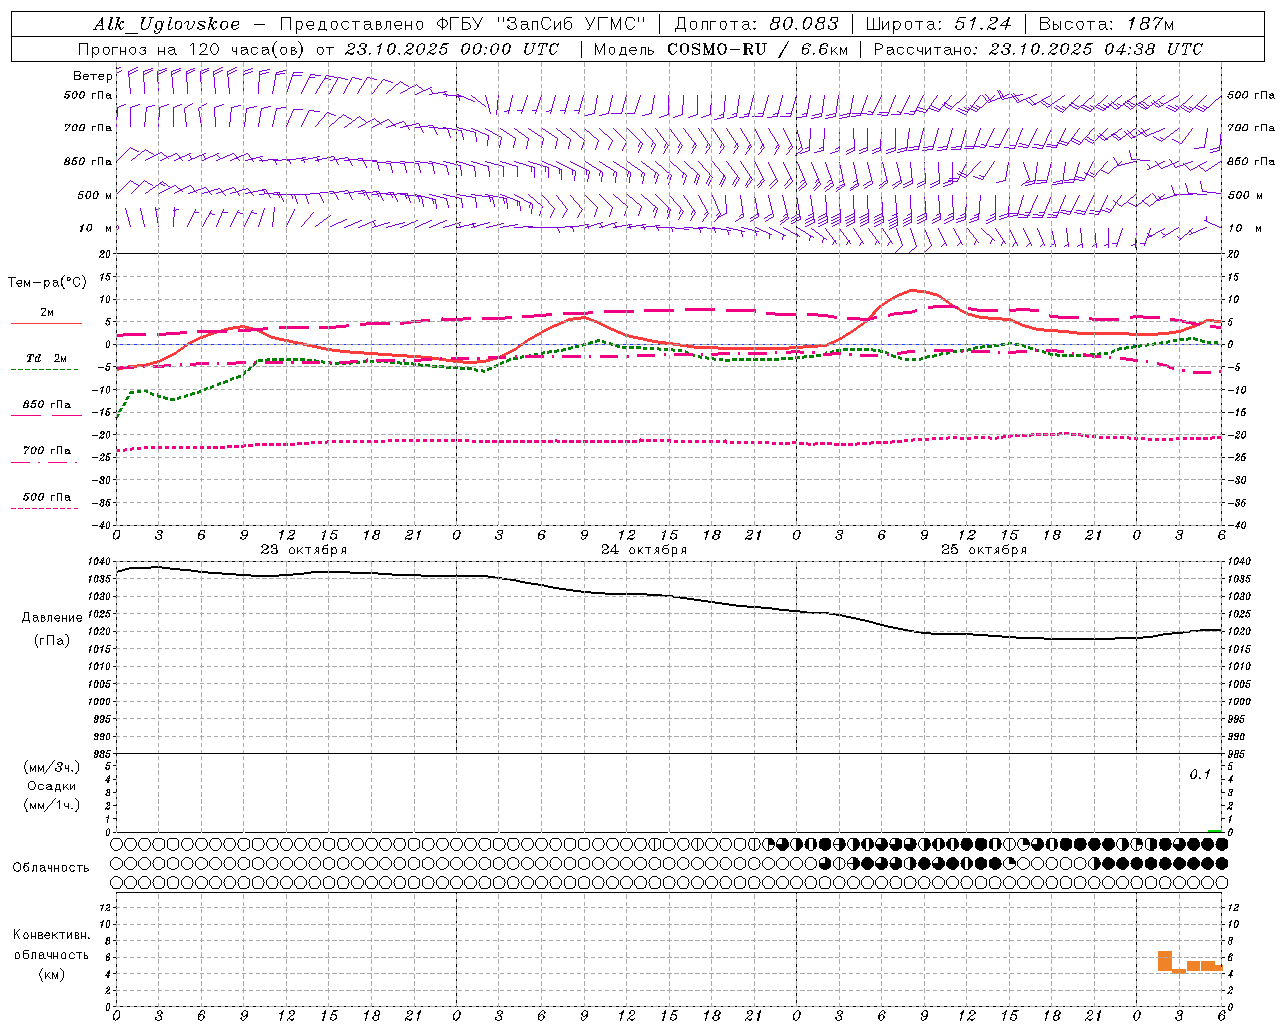Click the "Конвективн." convective cloud label
Image resolution: width=1280 pixels, height=1024 pixels.
[51, 935]
